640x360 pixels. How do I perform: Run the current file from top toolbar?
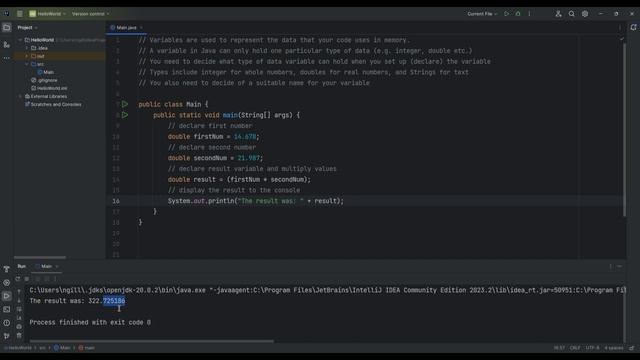[507, 14]
